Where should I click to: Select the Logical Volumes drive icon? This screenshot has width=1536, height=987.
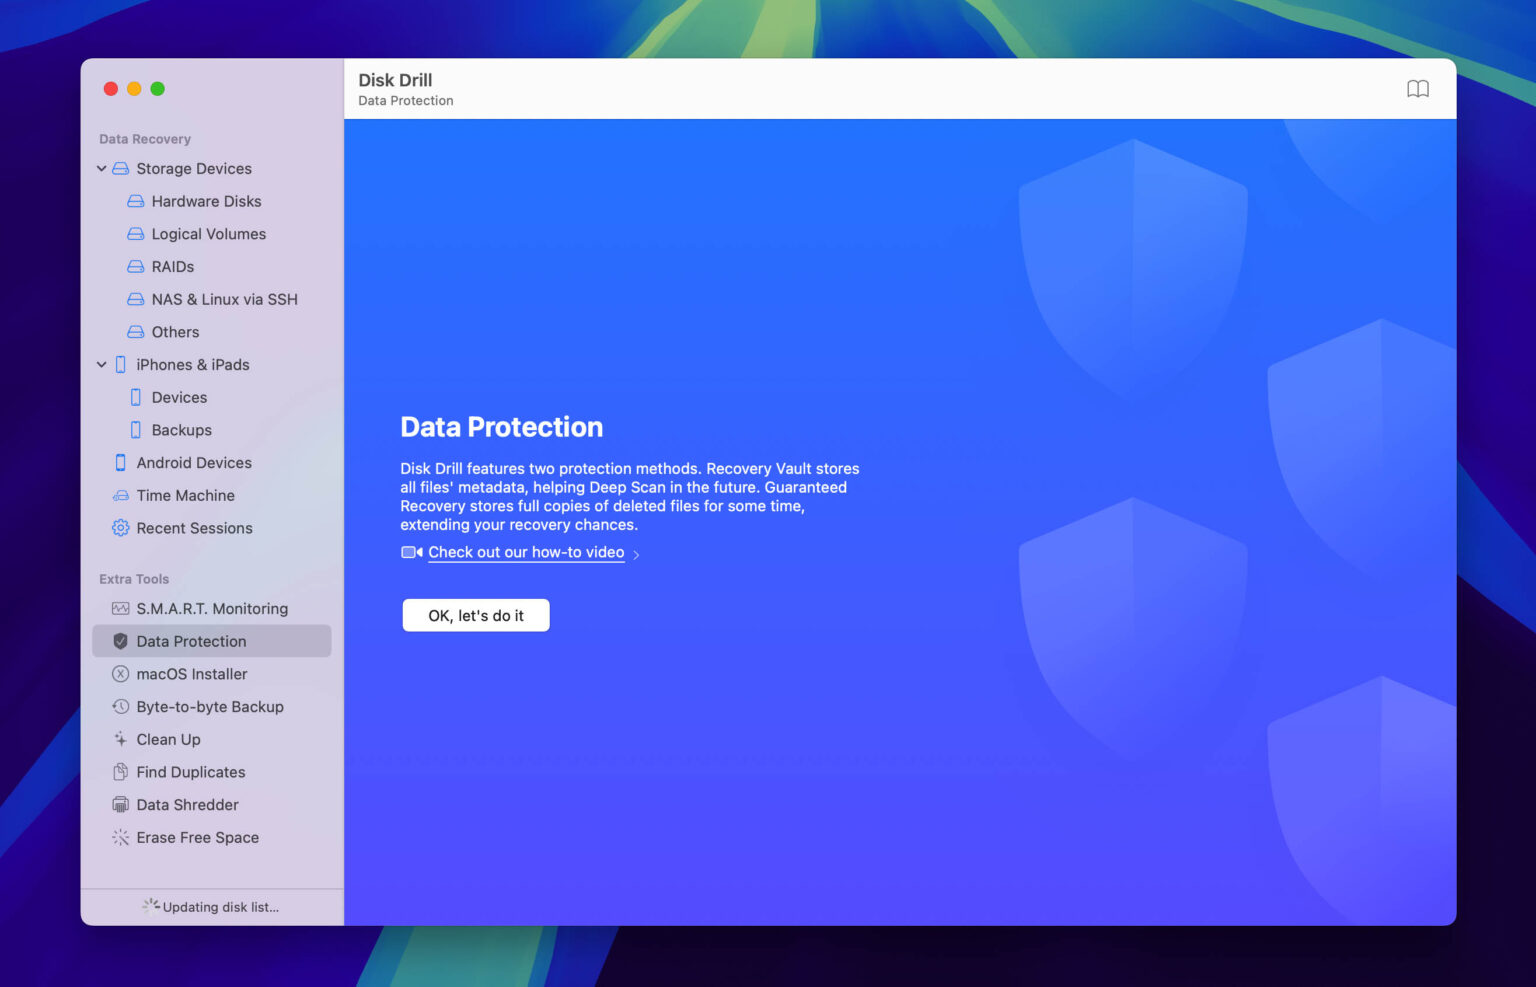(135, 234)
